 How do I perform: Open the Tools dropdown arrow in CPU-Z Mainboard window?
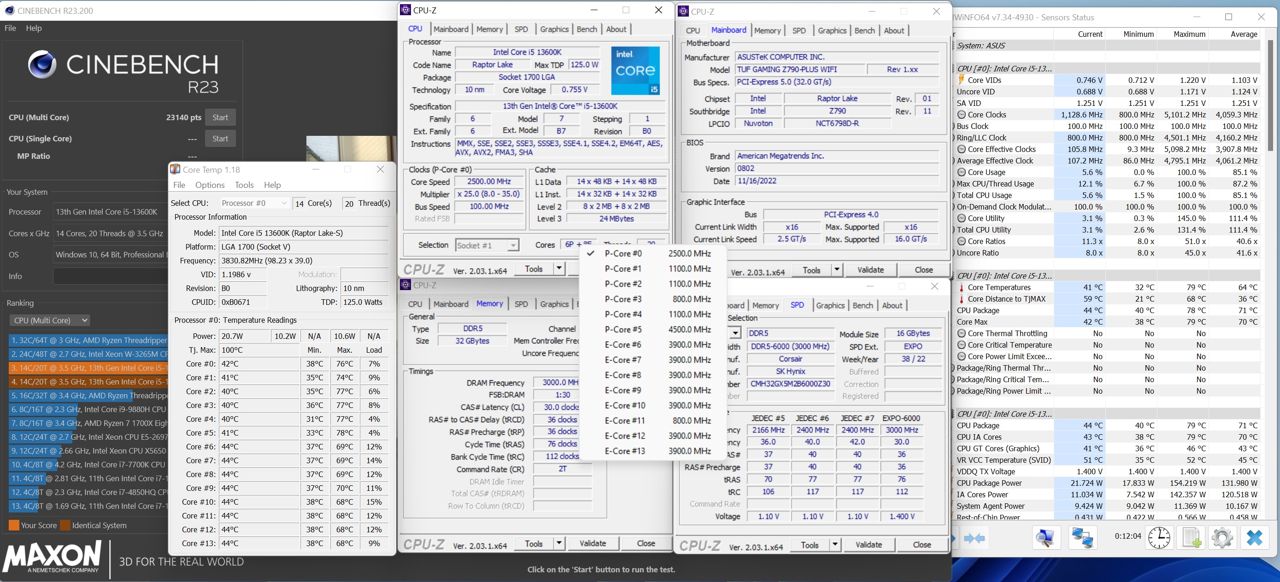(x=836, y=270)
